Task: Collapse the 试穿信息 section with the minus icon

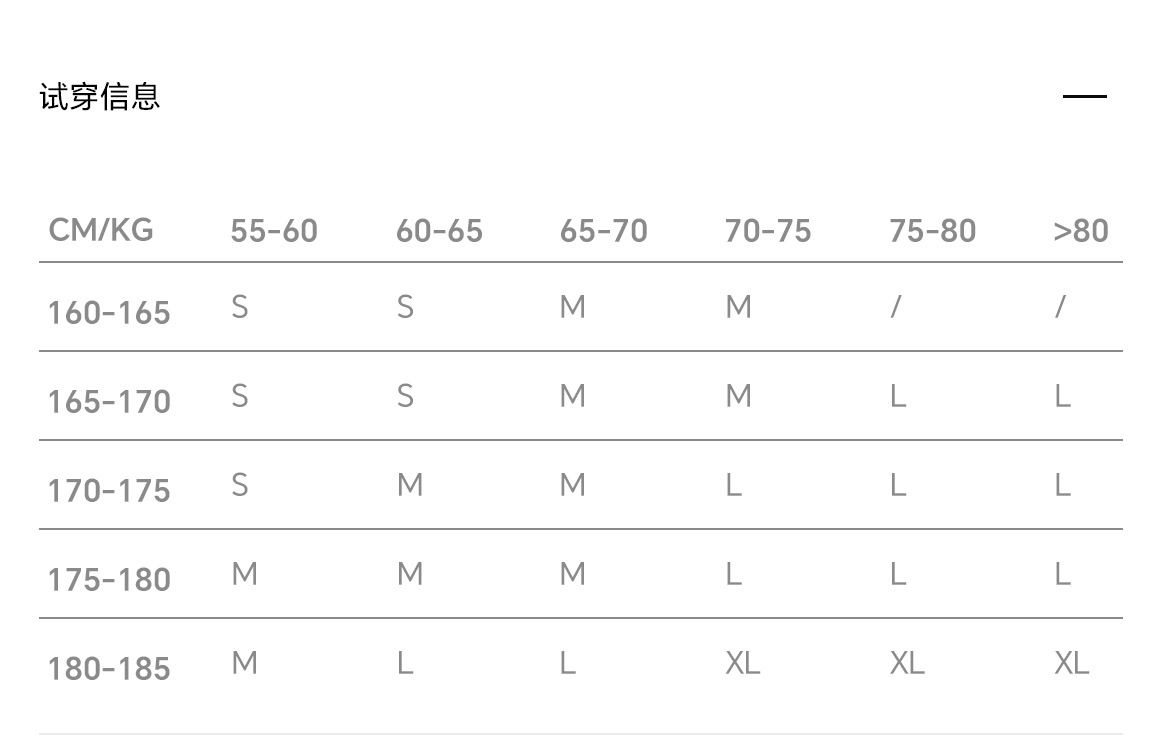Action: pyautogui.click(x=1084, y=97)
